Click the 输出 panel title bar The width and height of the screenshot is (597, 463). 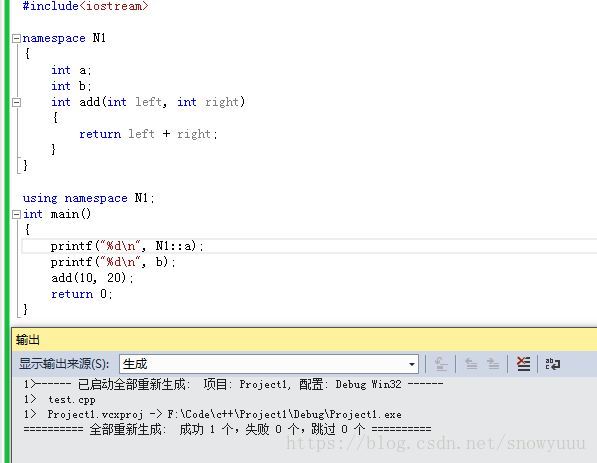304,340
